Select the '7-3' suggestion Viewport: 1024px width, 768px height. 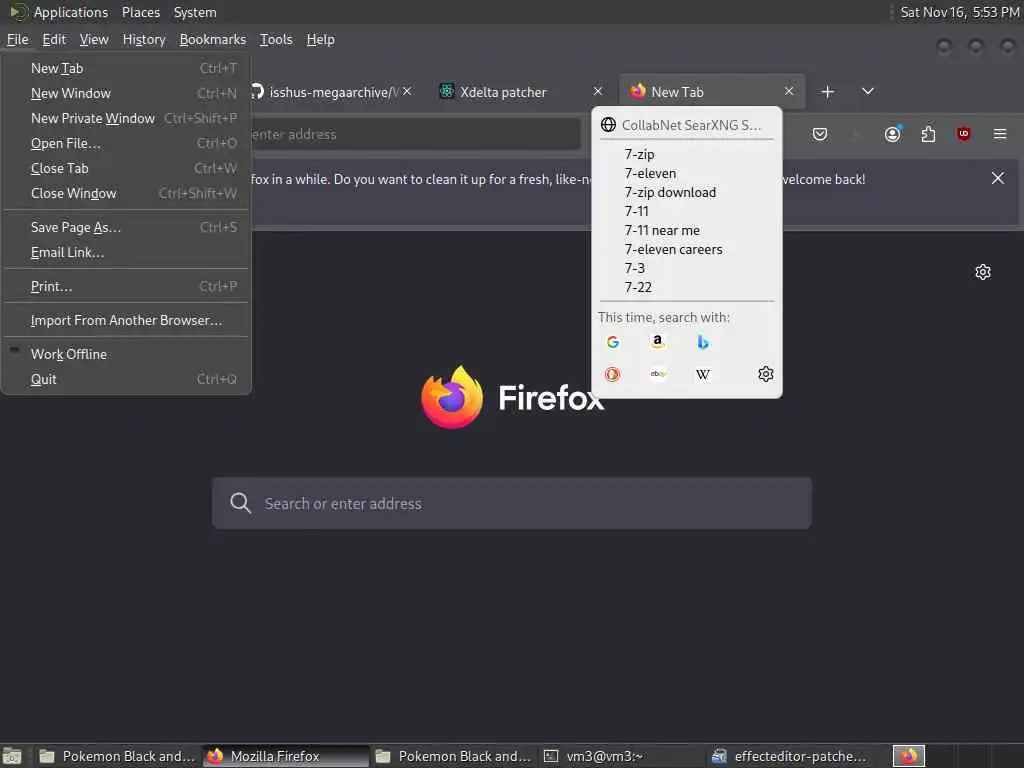(x=686, y=268)
